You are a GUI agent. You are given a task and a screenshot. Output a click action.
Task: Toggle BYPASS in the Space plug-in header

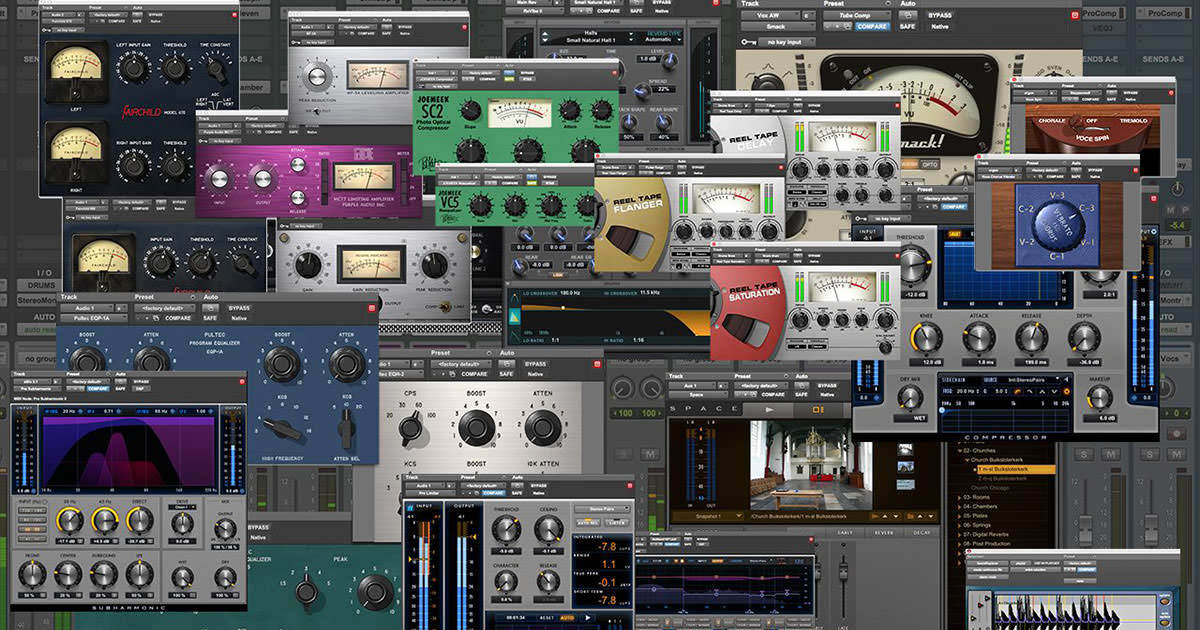pos(827,385)
